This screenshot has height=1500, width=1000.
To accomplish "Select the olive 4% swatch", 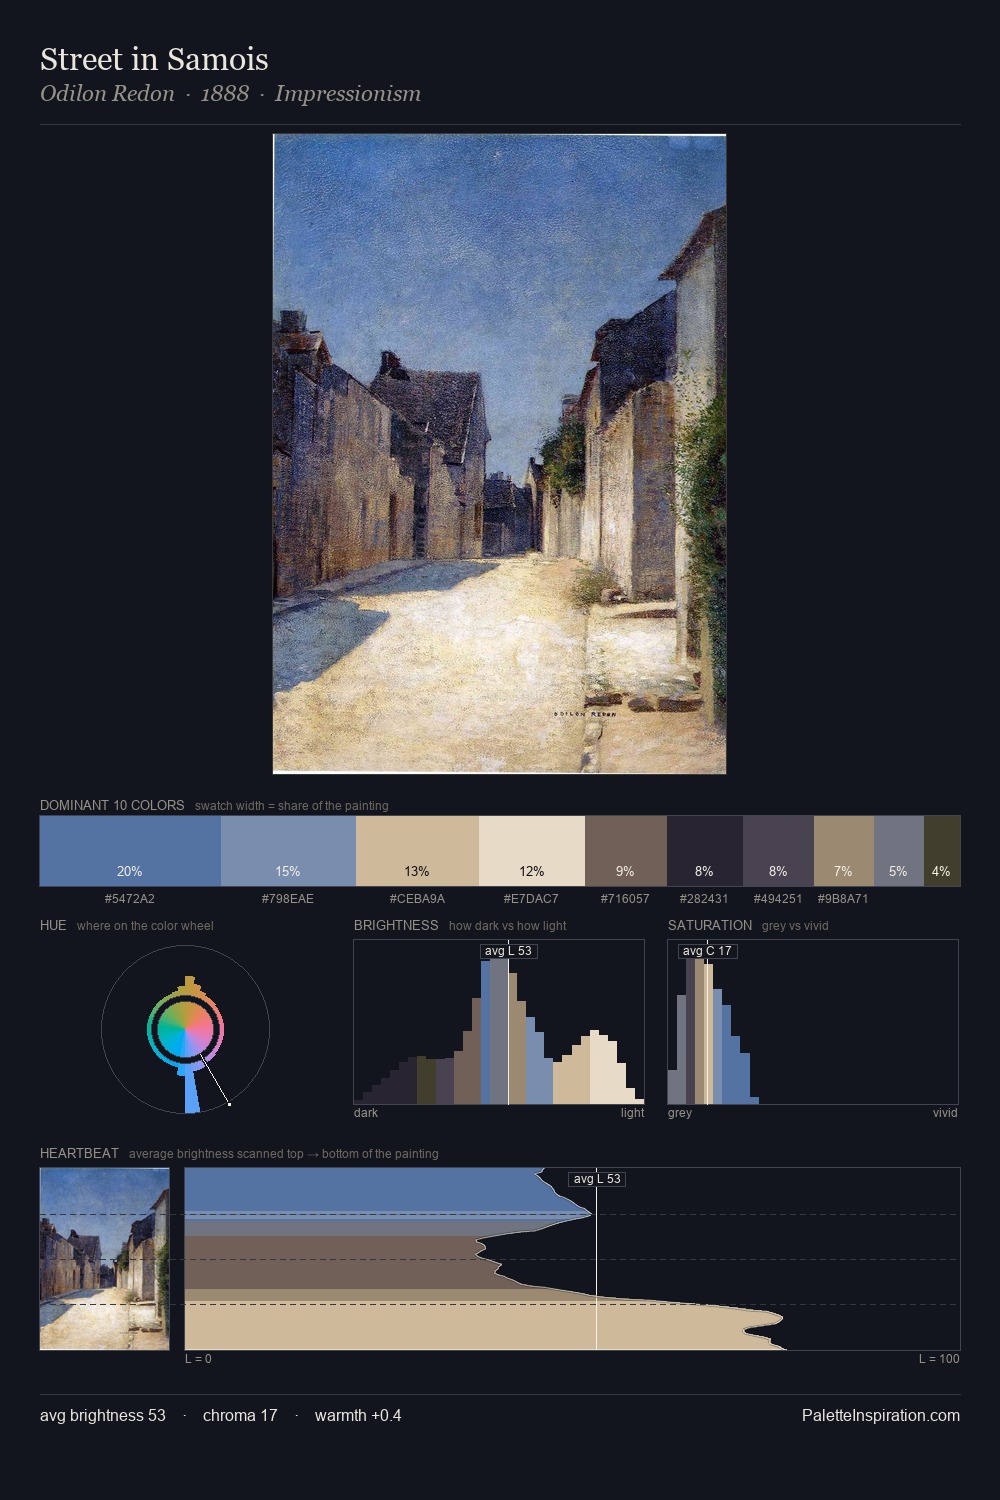I will pyautogui.click(x=942, y=851).
